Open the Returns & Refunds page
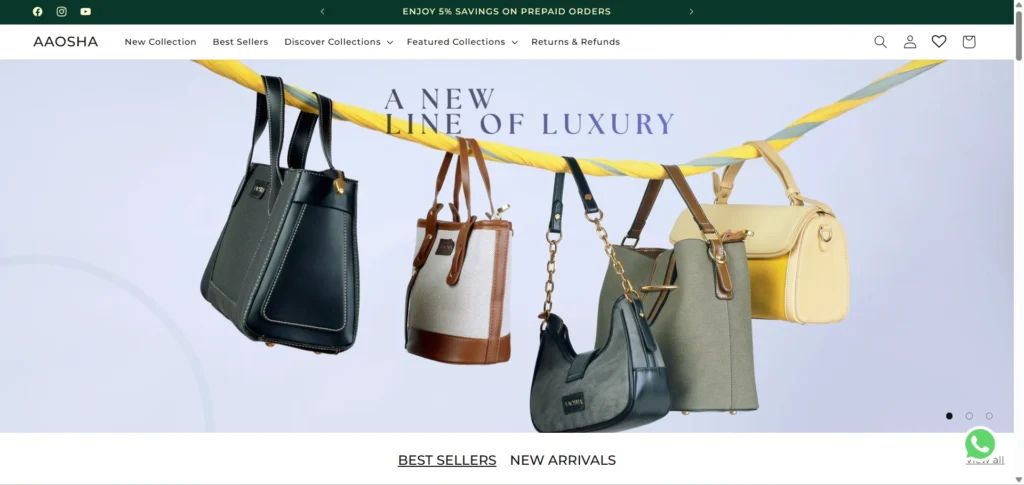Viewport: 1024px width, 485px height. (575, 42)
